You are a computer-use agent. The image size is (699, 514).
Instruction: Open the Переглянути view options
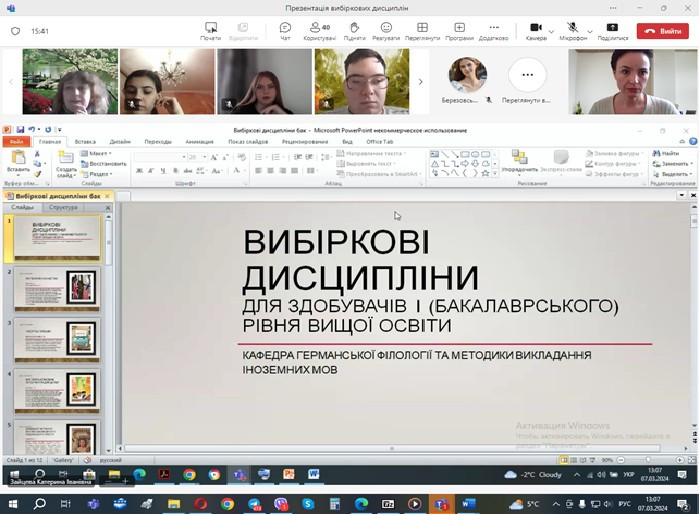coord(422,30)
